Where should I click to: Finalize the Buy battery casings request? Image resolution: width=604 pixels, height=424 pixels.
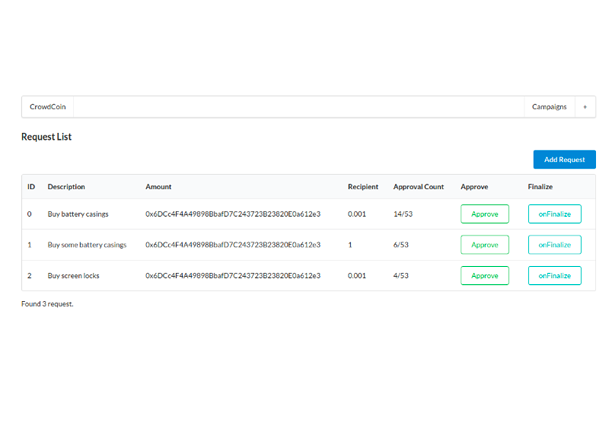pyautogui.click(x=554, y=214)
